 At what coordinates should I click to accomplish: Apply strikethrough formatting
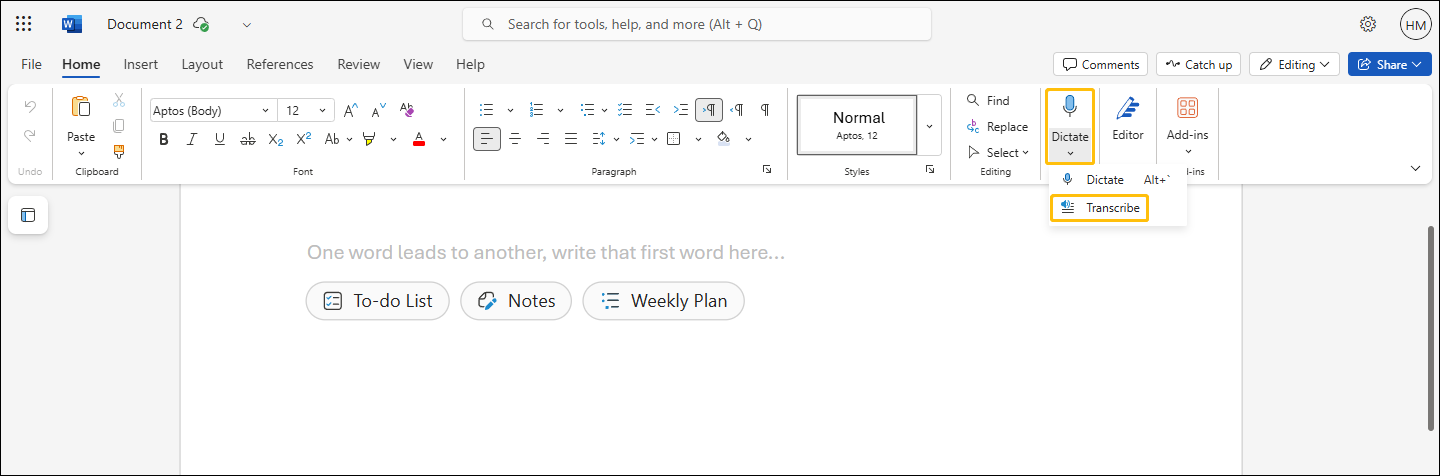248,139
